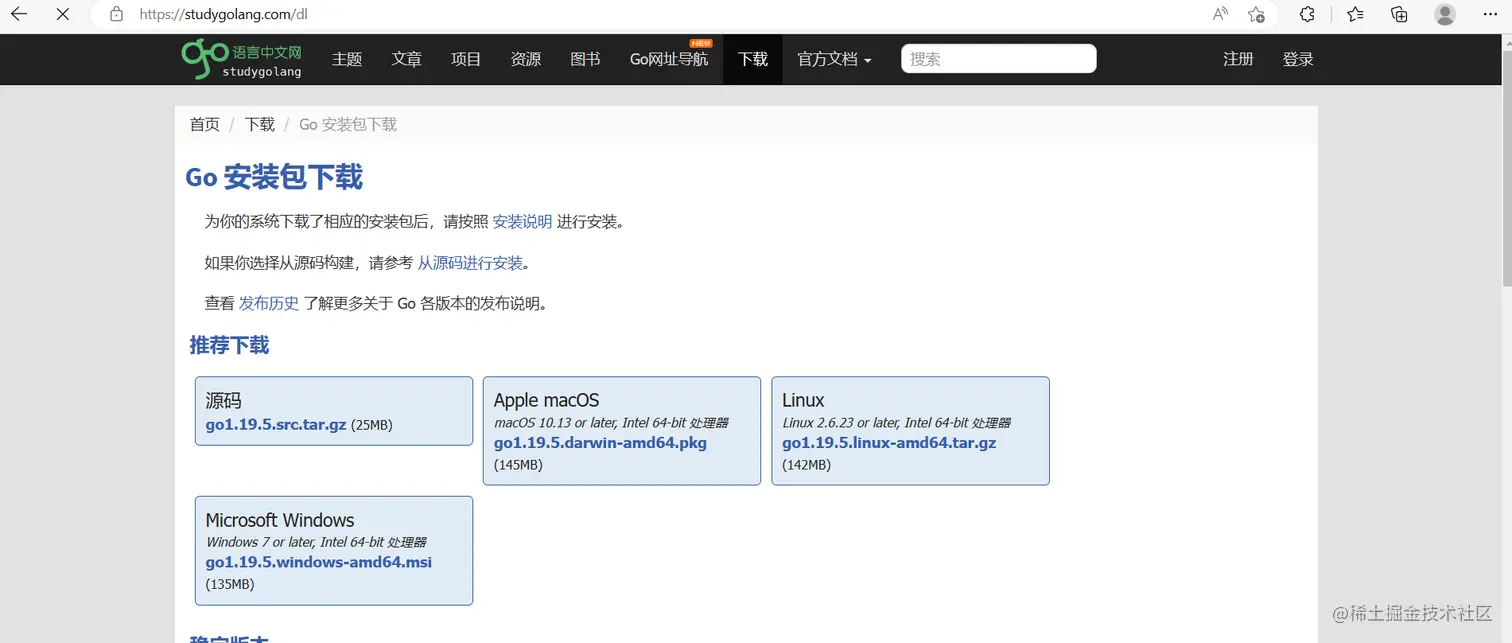Image resolution: width=1512 pixels, height=643 pixels.
Task: Click the "Go 安装包下载" breadcrumb text
Action: [x=348, y=124]
